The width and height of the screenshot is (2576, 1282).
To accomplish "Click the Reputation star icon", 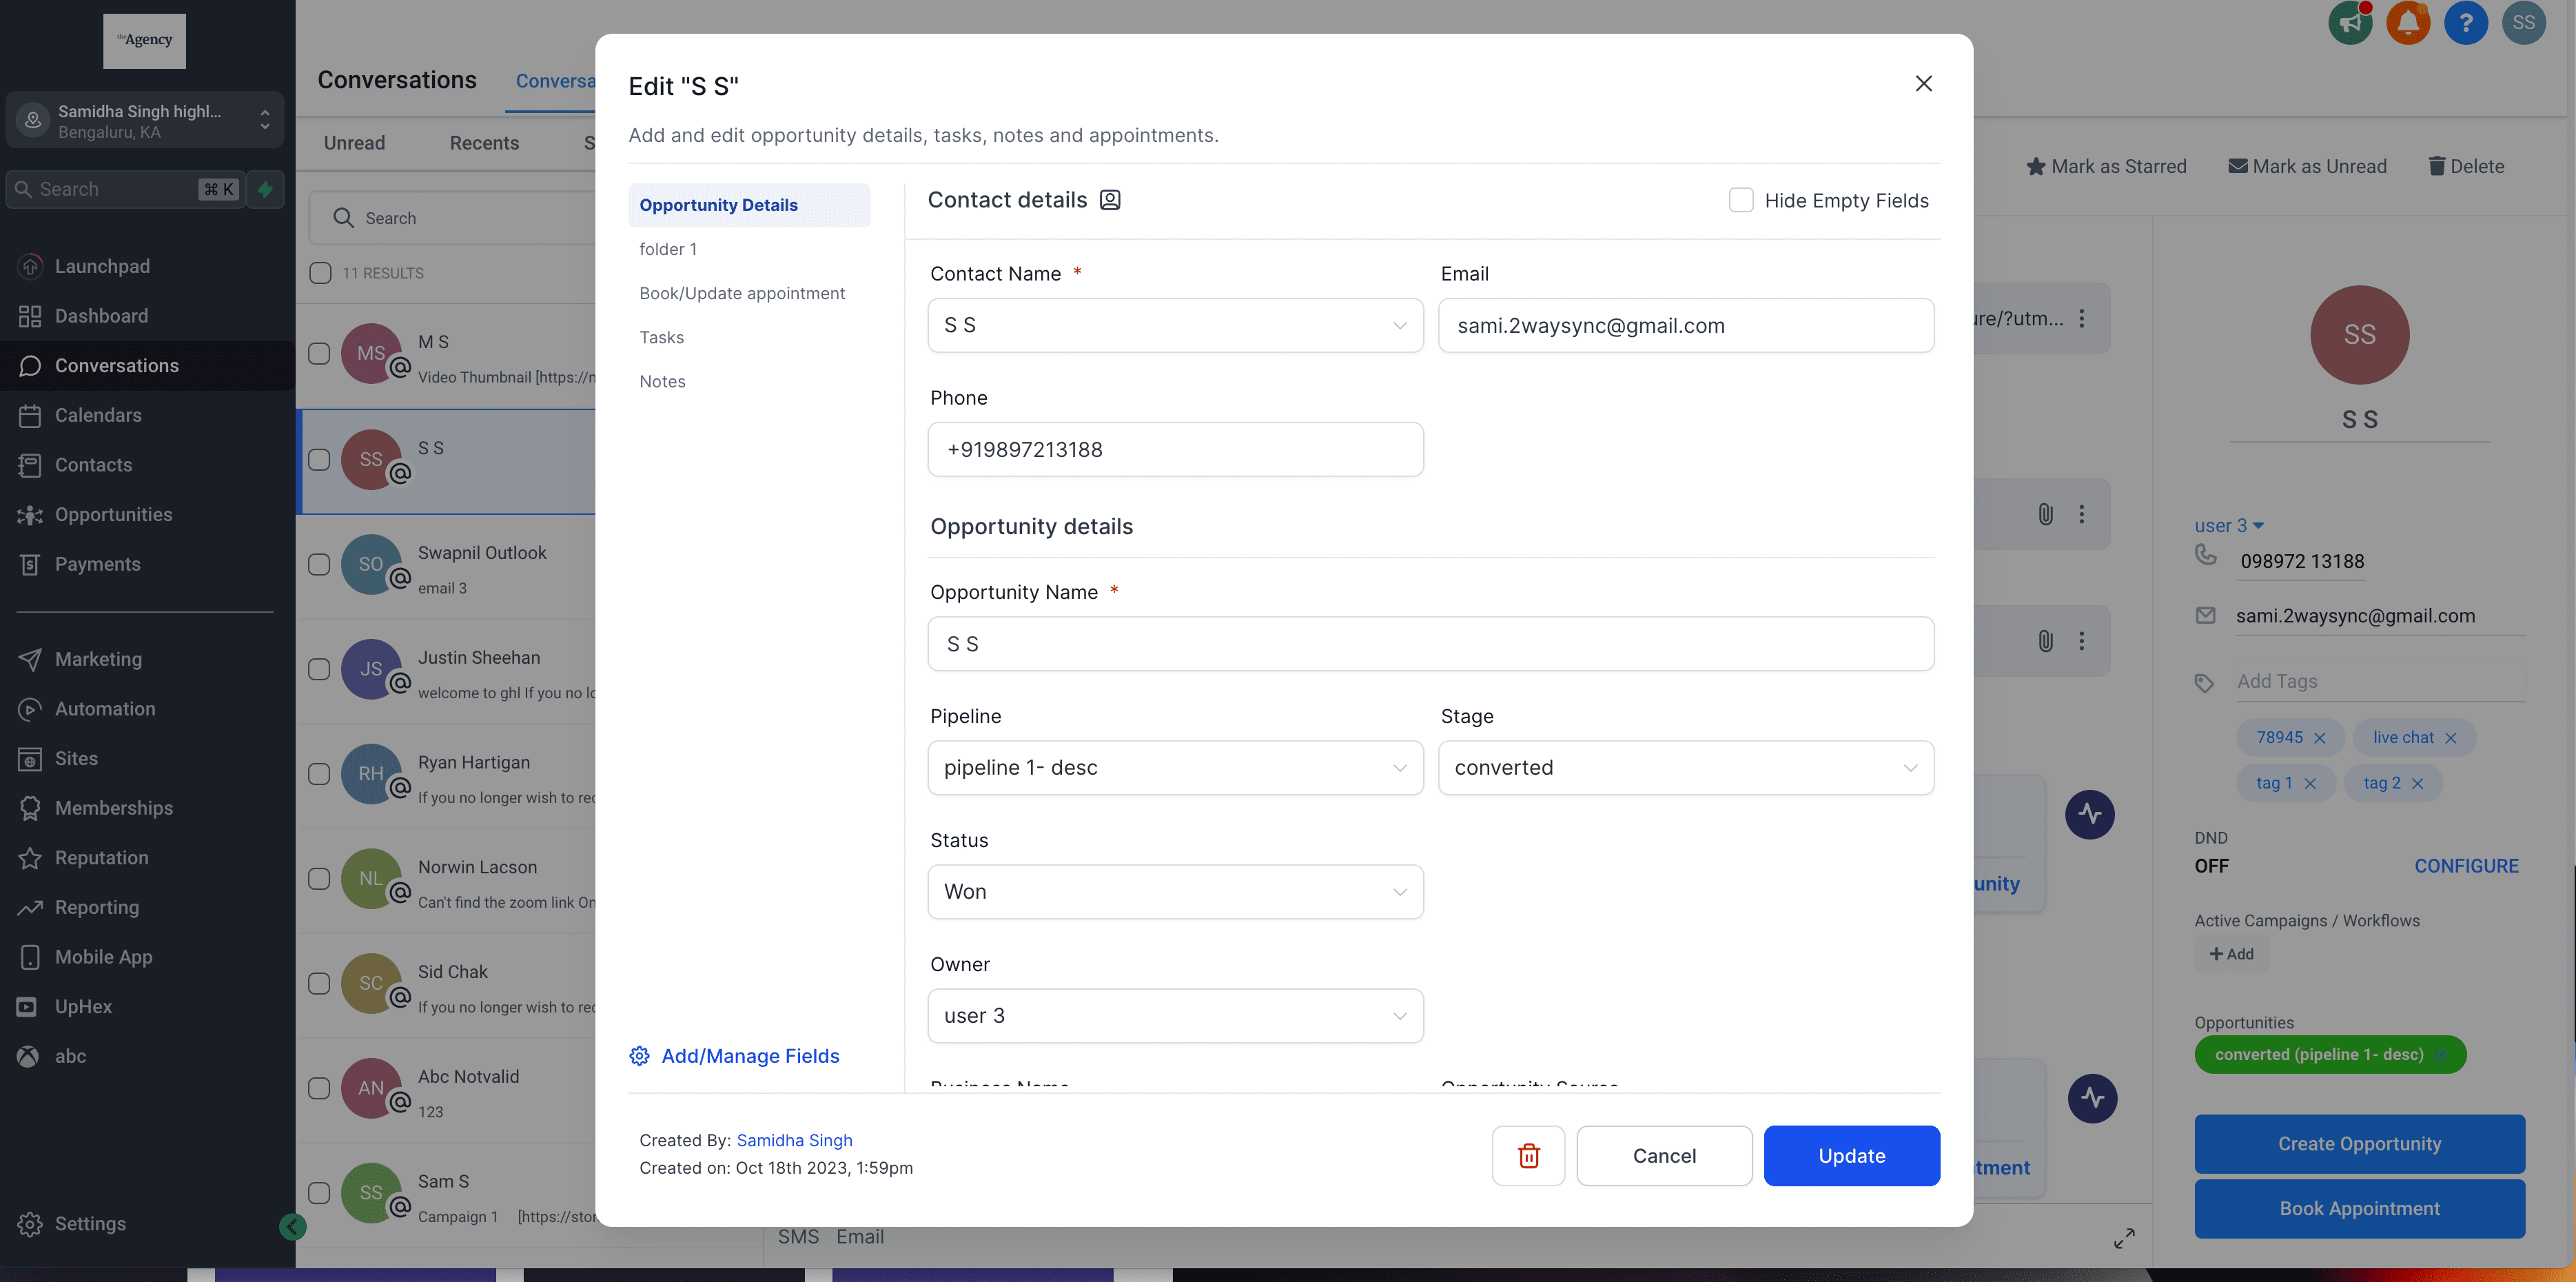I will pyautogui.click(x=30, y=858).
